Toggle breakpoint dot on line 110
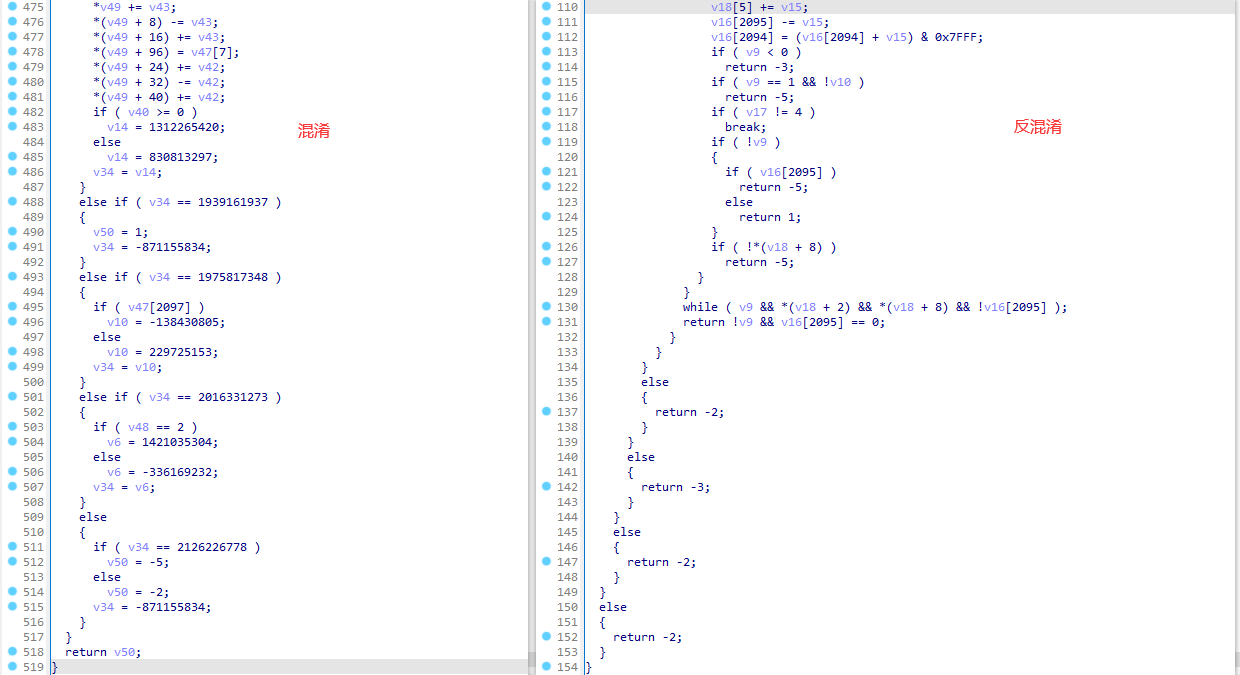The width and height of the screenshot is (1240, 675). coord(546,7)
